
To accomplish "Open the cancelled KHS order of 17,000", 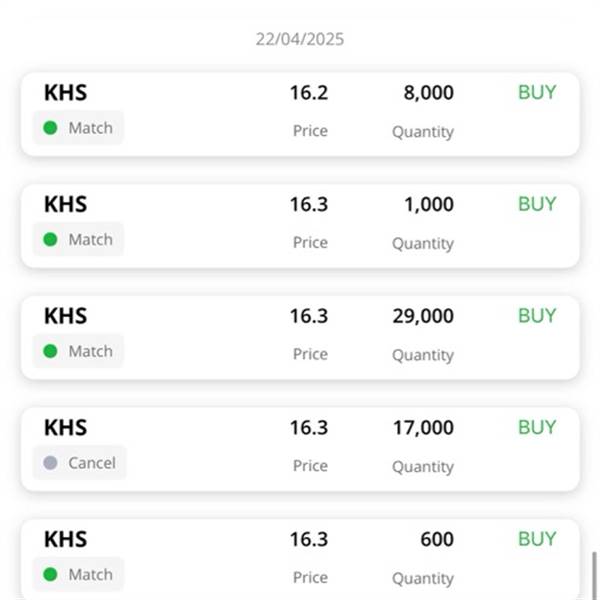I will coord(300,449).
